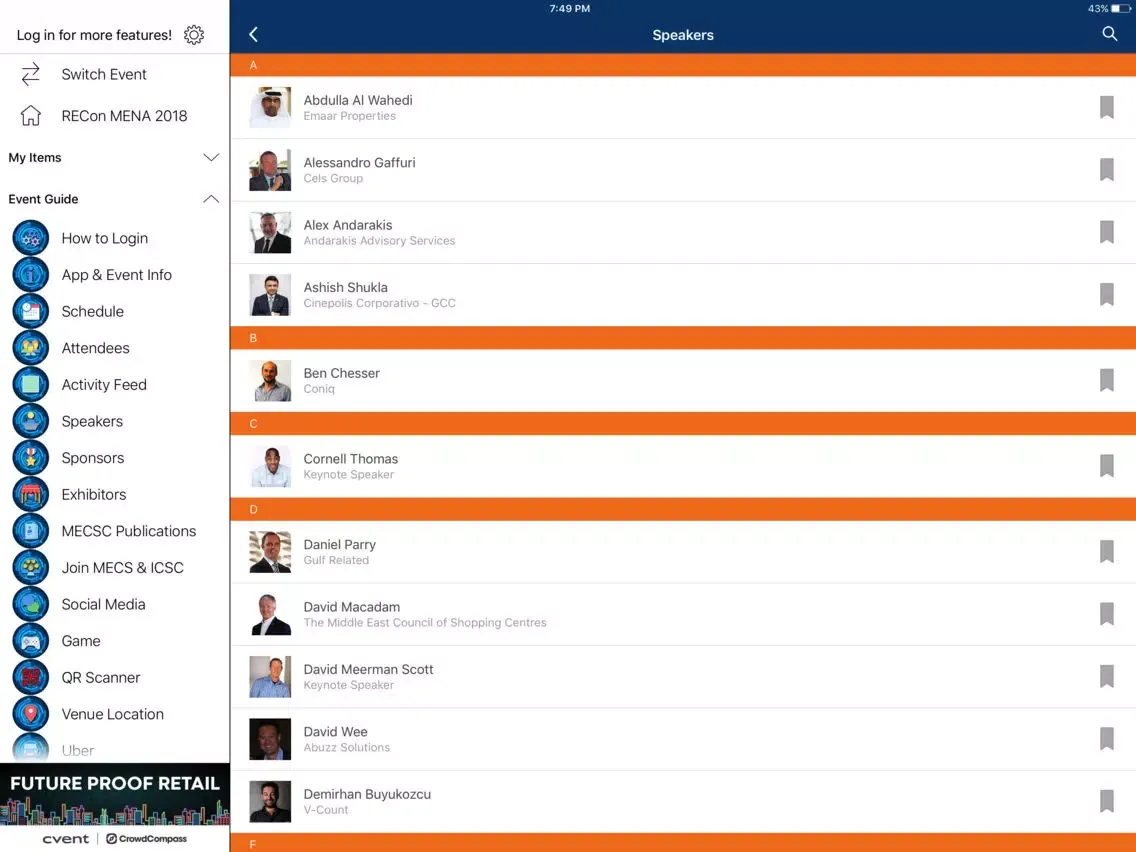Open Attendees from the Event Guide
This screenshot has width=1136, height=852.
[x=96, y=348]
